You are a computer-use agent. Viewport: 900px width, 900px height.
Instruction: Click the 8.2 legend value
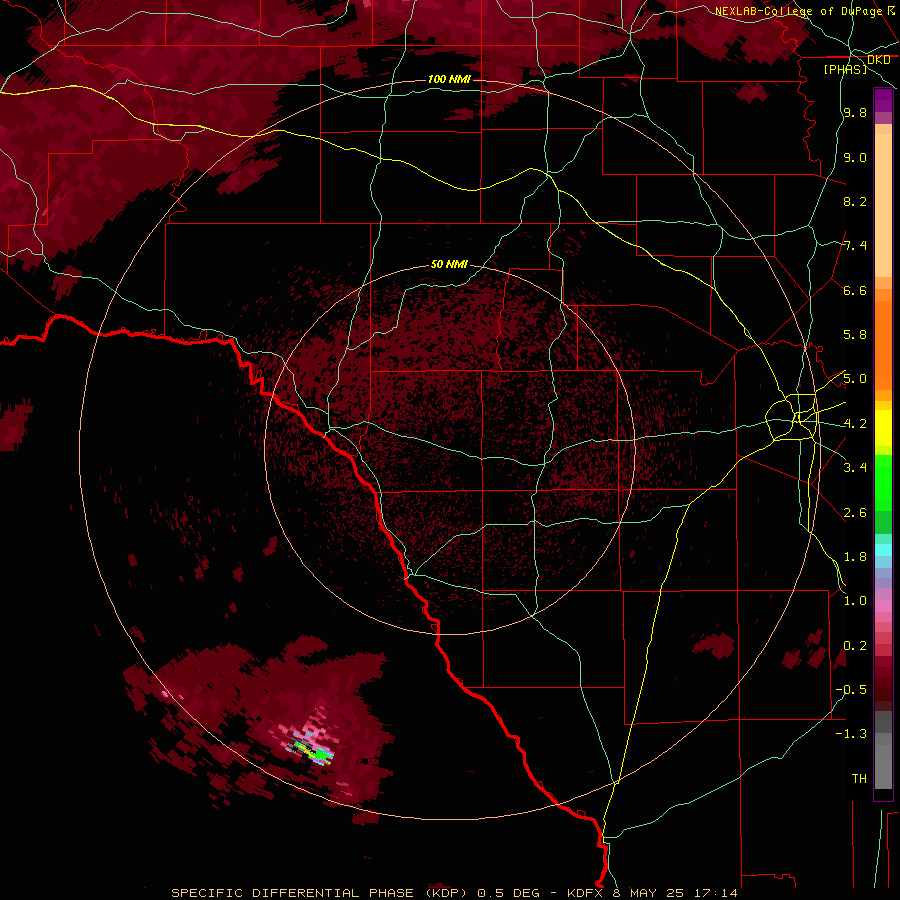855,201
